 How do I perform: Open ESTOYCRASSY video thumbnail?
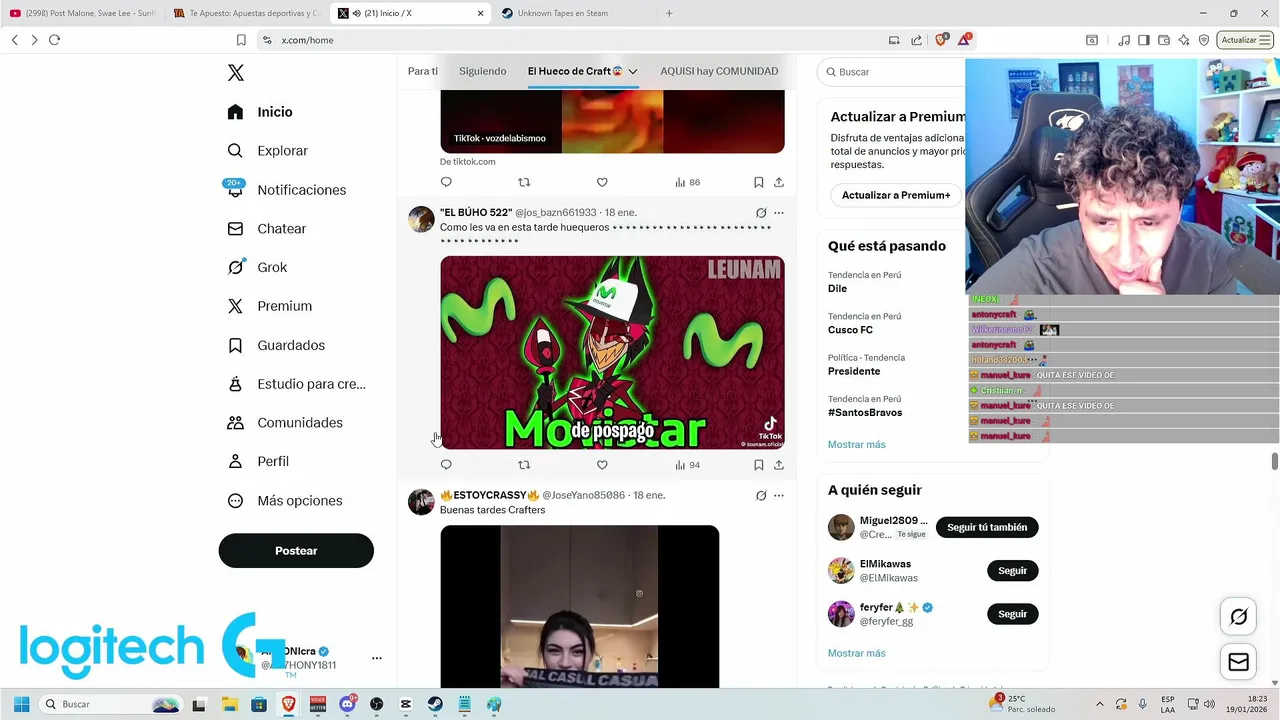pos(580,606)
